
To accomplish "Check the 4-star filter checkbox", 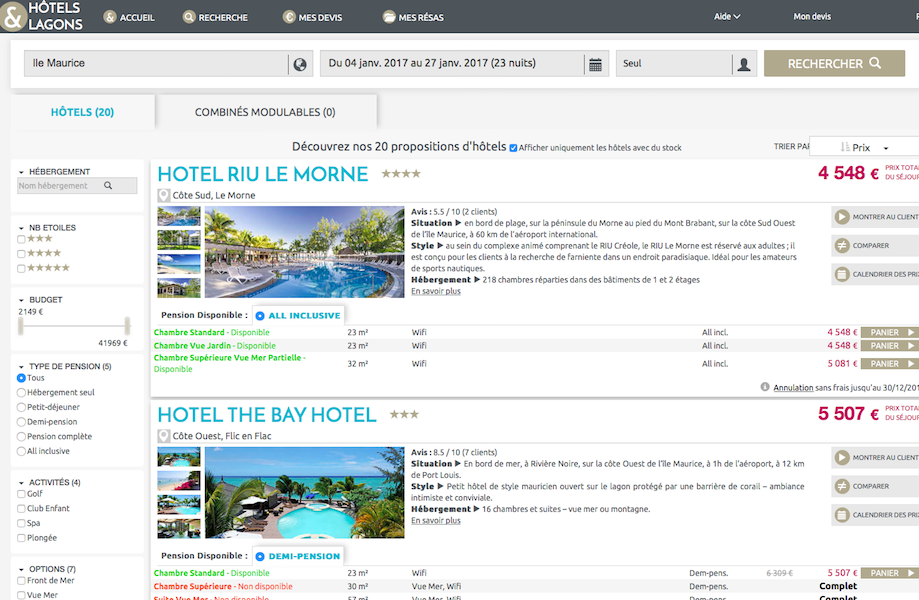I will tap(21, 254).
